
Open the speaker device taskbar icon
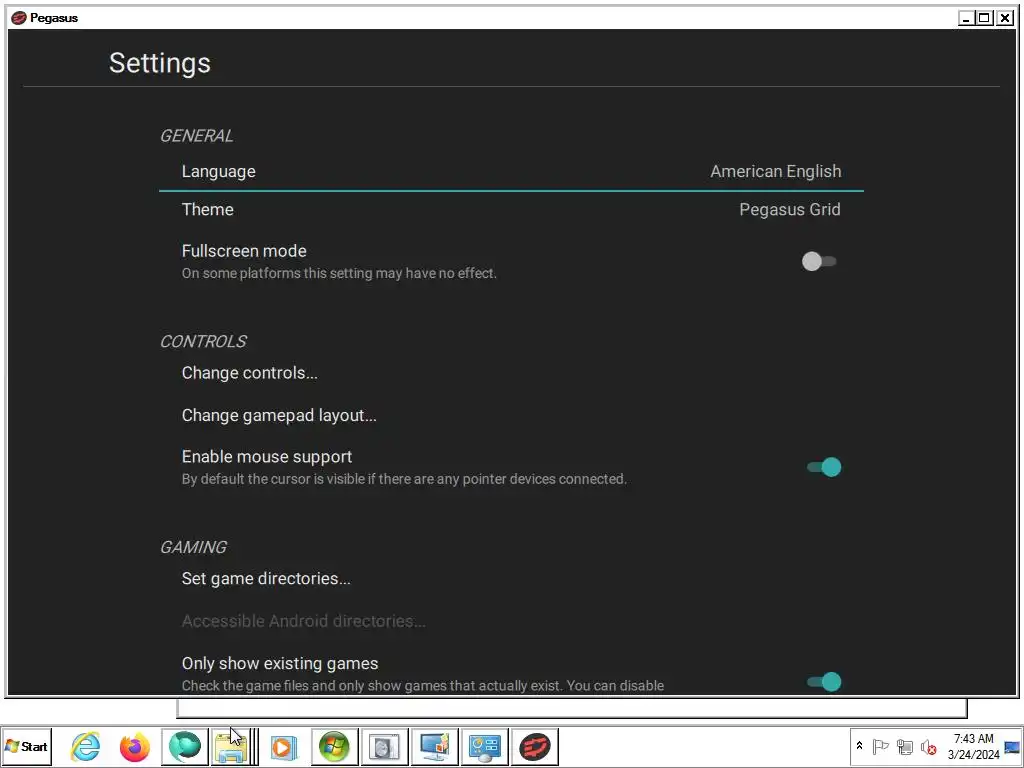click(x=384, y=746)
